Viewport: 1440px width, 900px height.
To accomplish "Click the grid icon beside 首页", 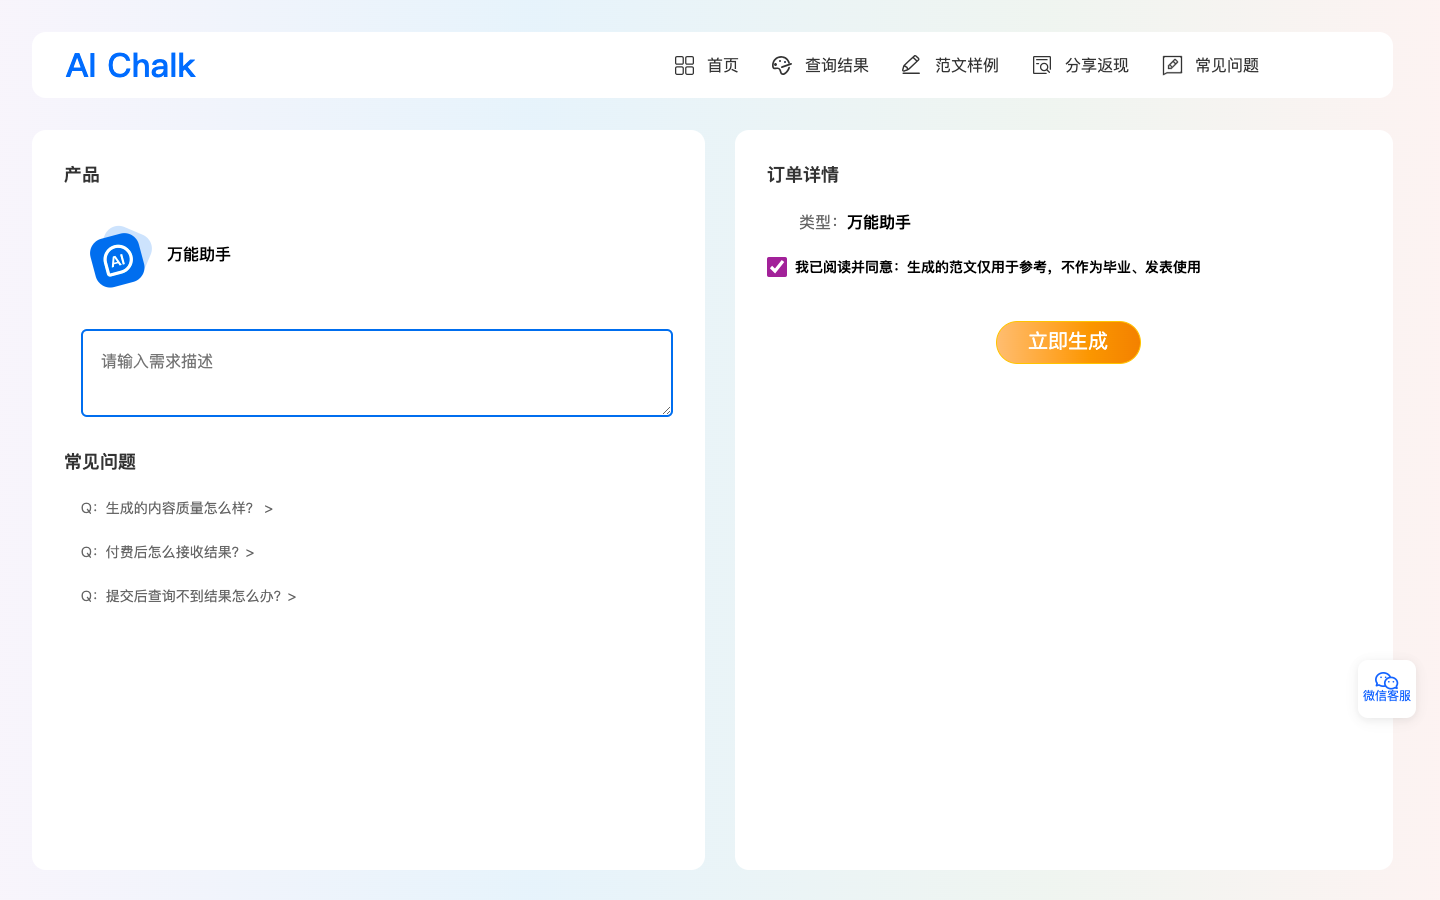I will pyautogui.click(x=684, y=65).
